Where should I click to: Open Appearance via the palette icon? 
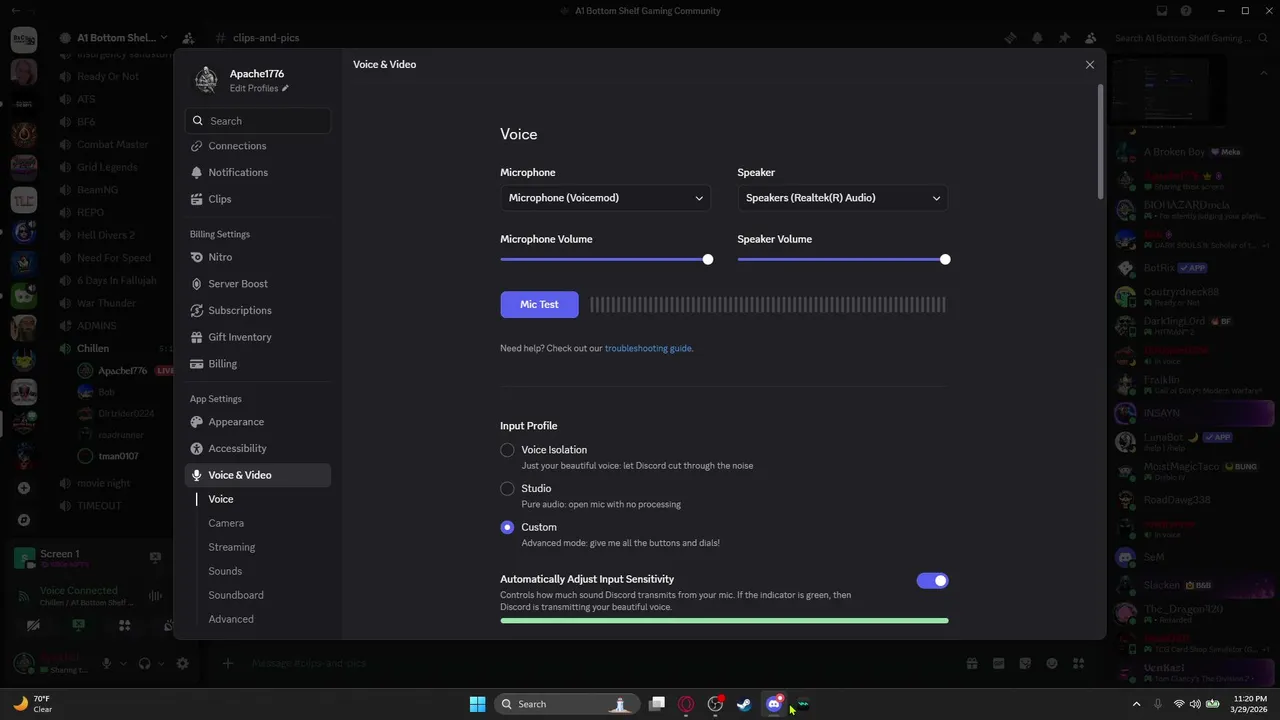coord(197,422)
